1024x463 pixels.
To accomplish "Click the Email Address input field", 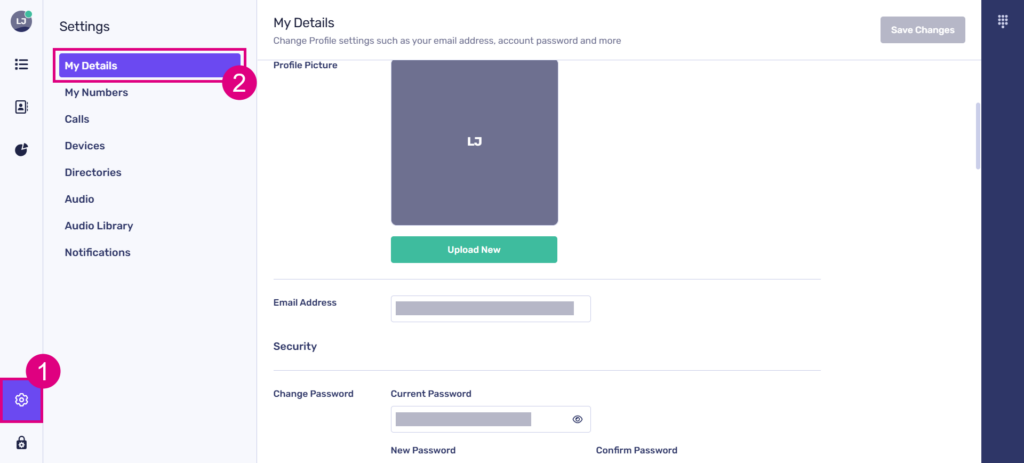I will click(x=490, y=309).
